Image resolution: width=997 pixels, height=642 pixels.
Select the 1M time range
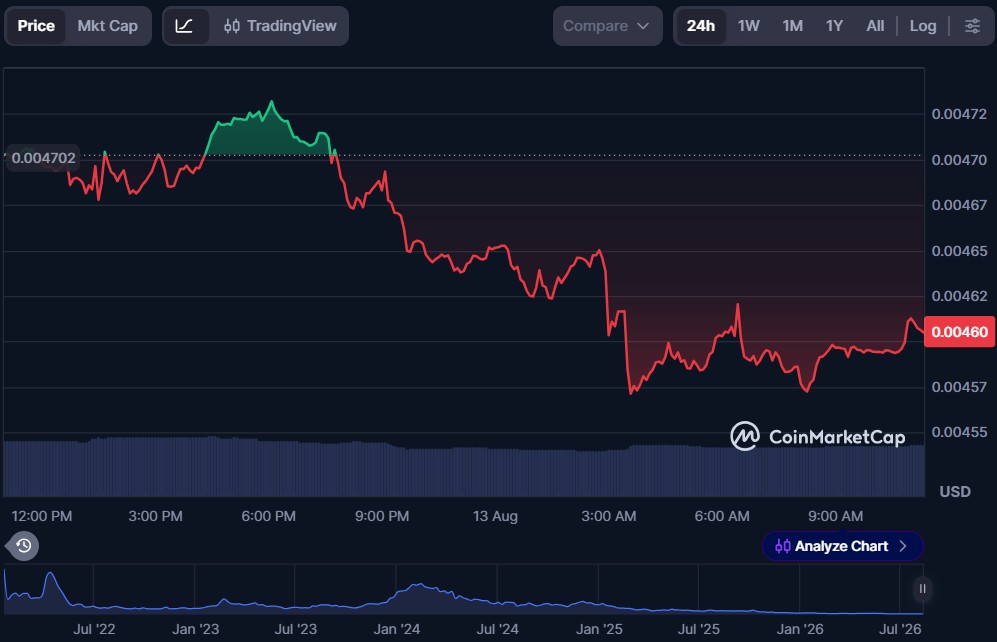pyautogui.click(x=792, y=26)
